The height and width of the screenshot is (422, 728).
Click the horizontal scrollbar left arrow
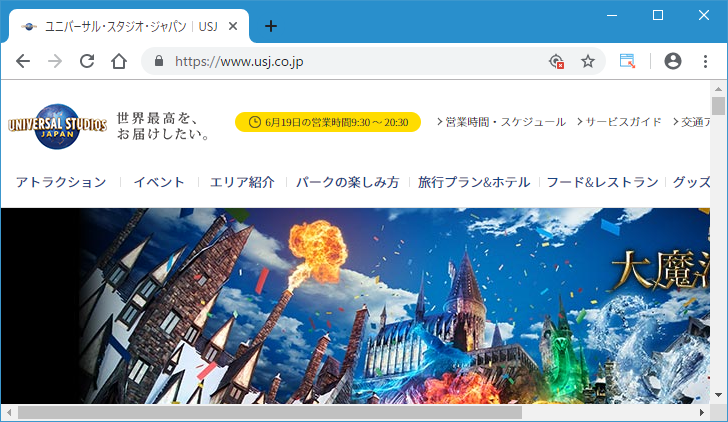point(9,412)
